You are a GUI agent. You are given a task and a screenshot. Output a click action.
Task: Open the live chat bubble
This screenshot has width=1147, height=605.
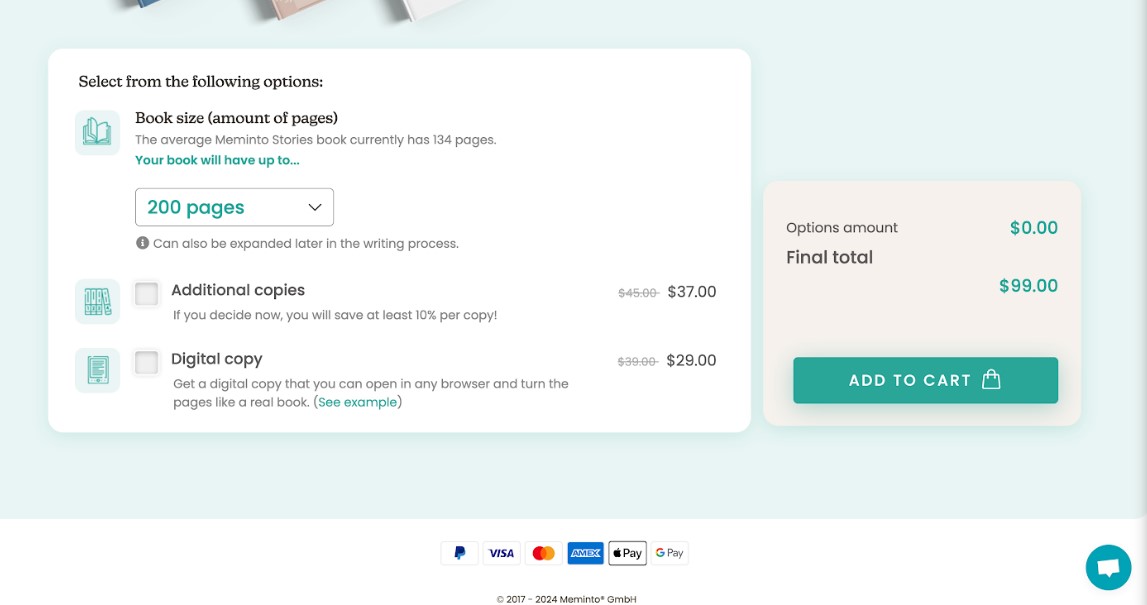click(1108, 567)
